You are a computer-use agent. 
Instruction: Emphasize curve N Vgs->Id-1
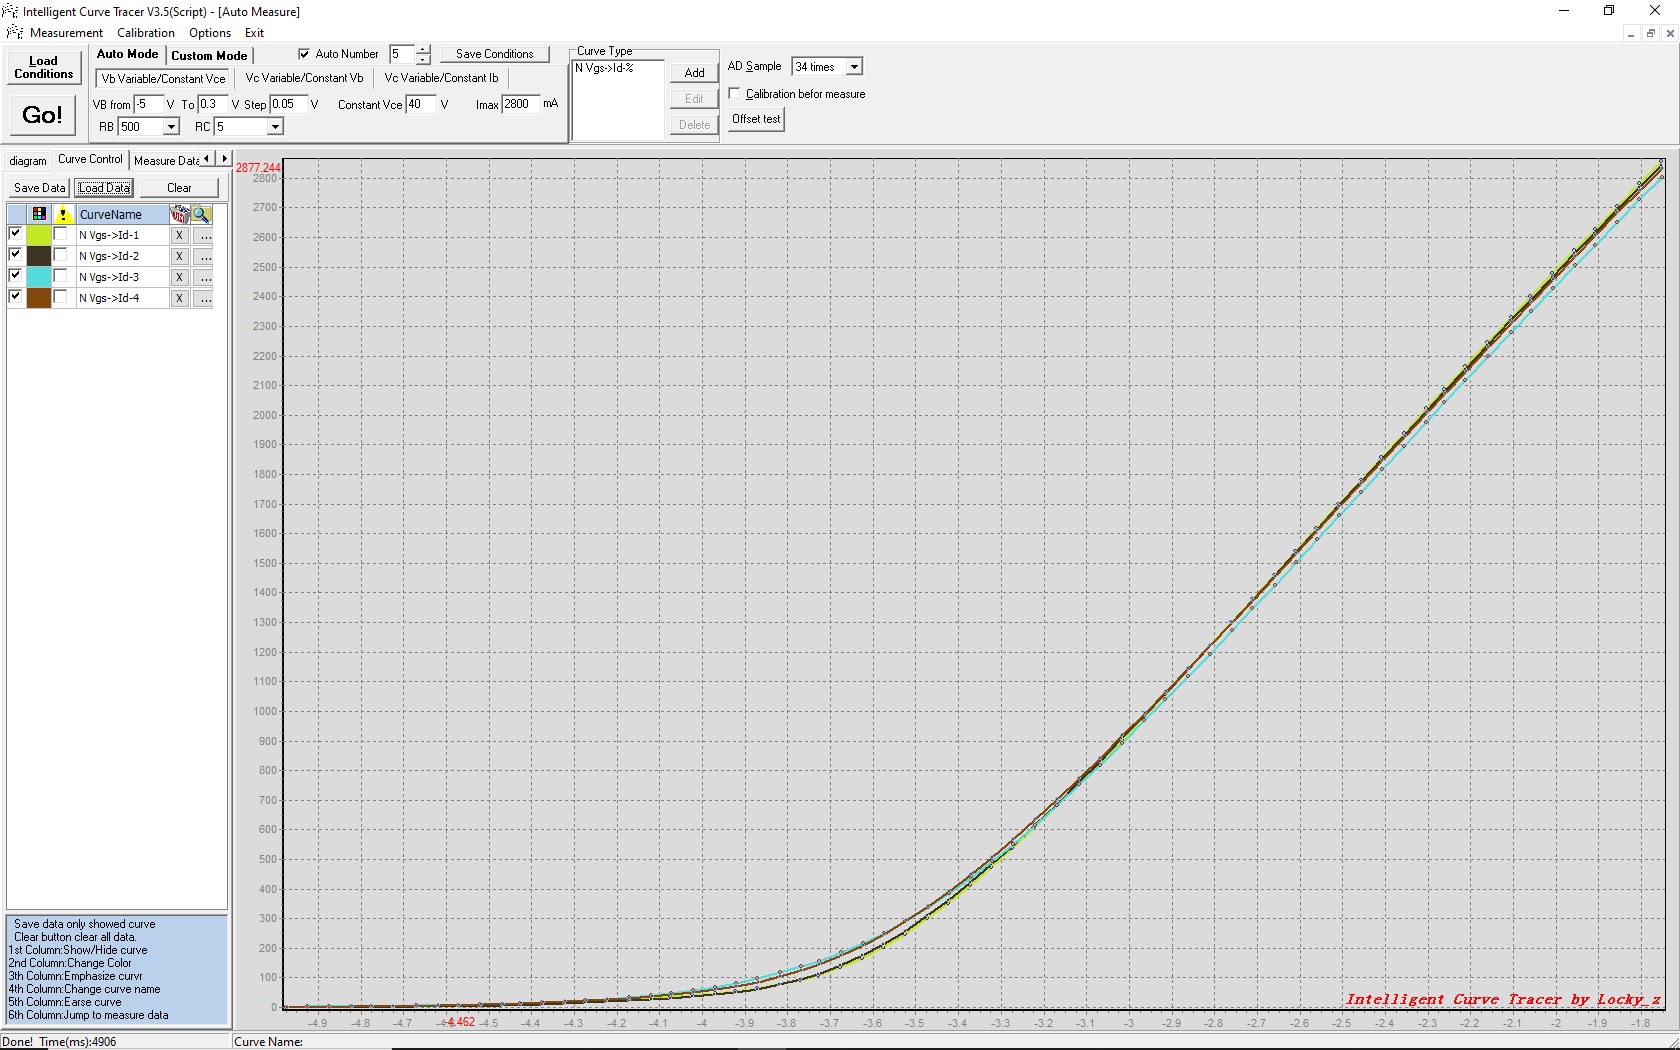[61, 234]
